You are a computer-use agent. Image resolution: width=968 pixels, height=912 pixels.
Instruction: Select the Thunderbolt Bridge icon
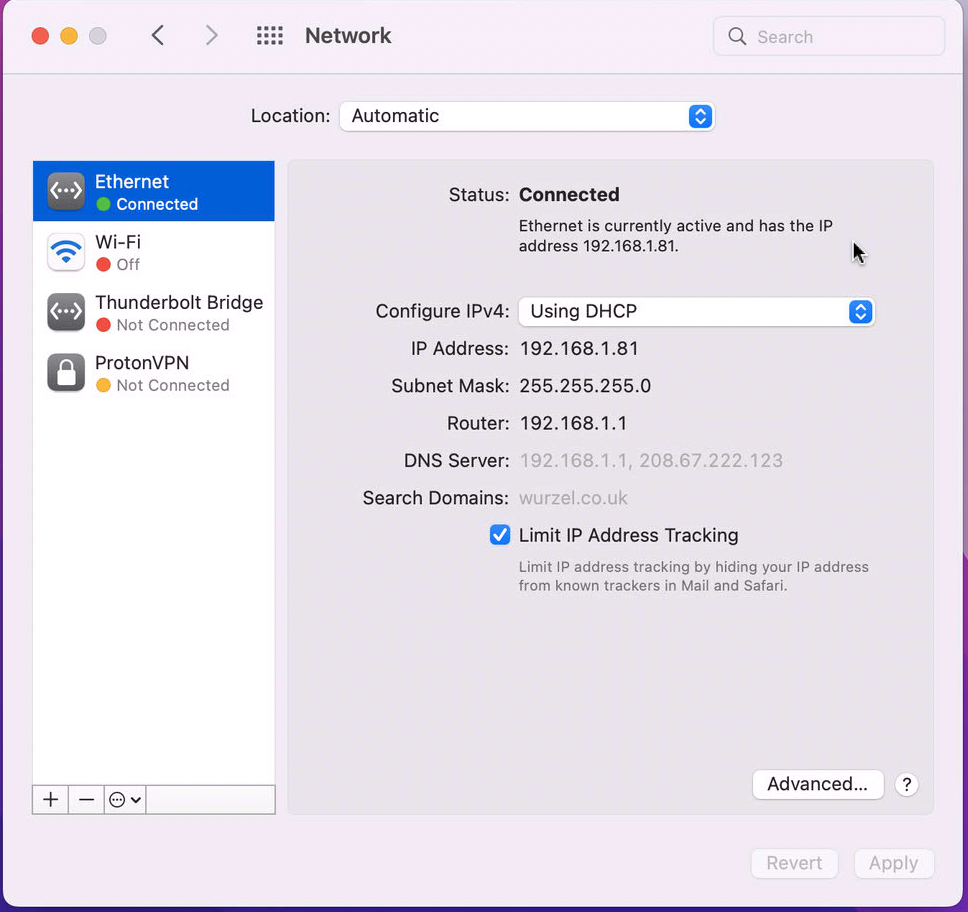click(x=66, y=313)
